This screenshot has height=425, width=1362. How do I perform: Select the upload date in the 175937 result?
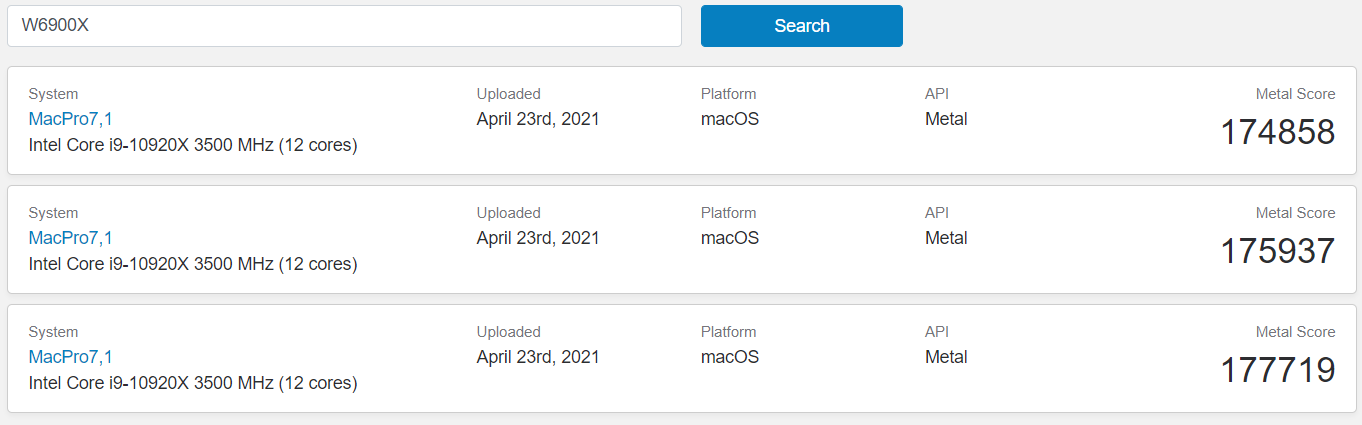pyautogui.click(x=538, y=238)
